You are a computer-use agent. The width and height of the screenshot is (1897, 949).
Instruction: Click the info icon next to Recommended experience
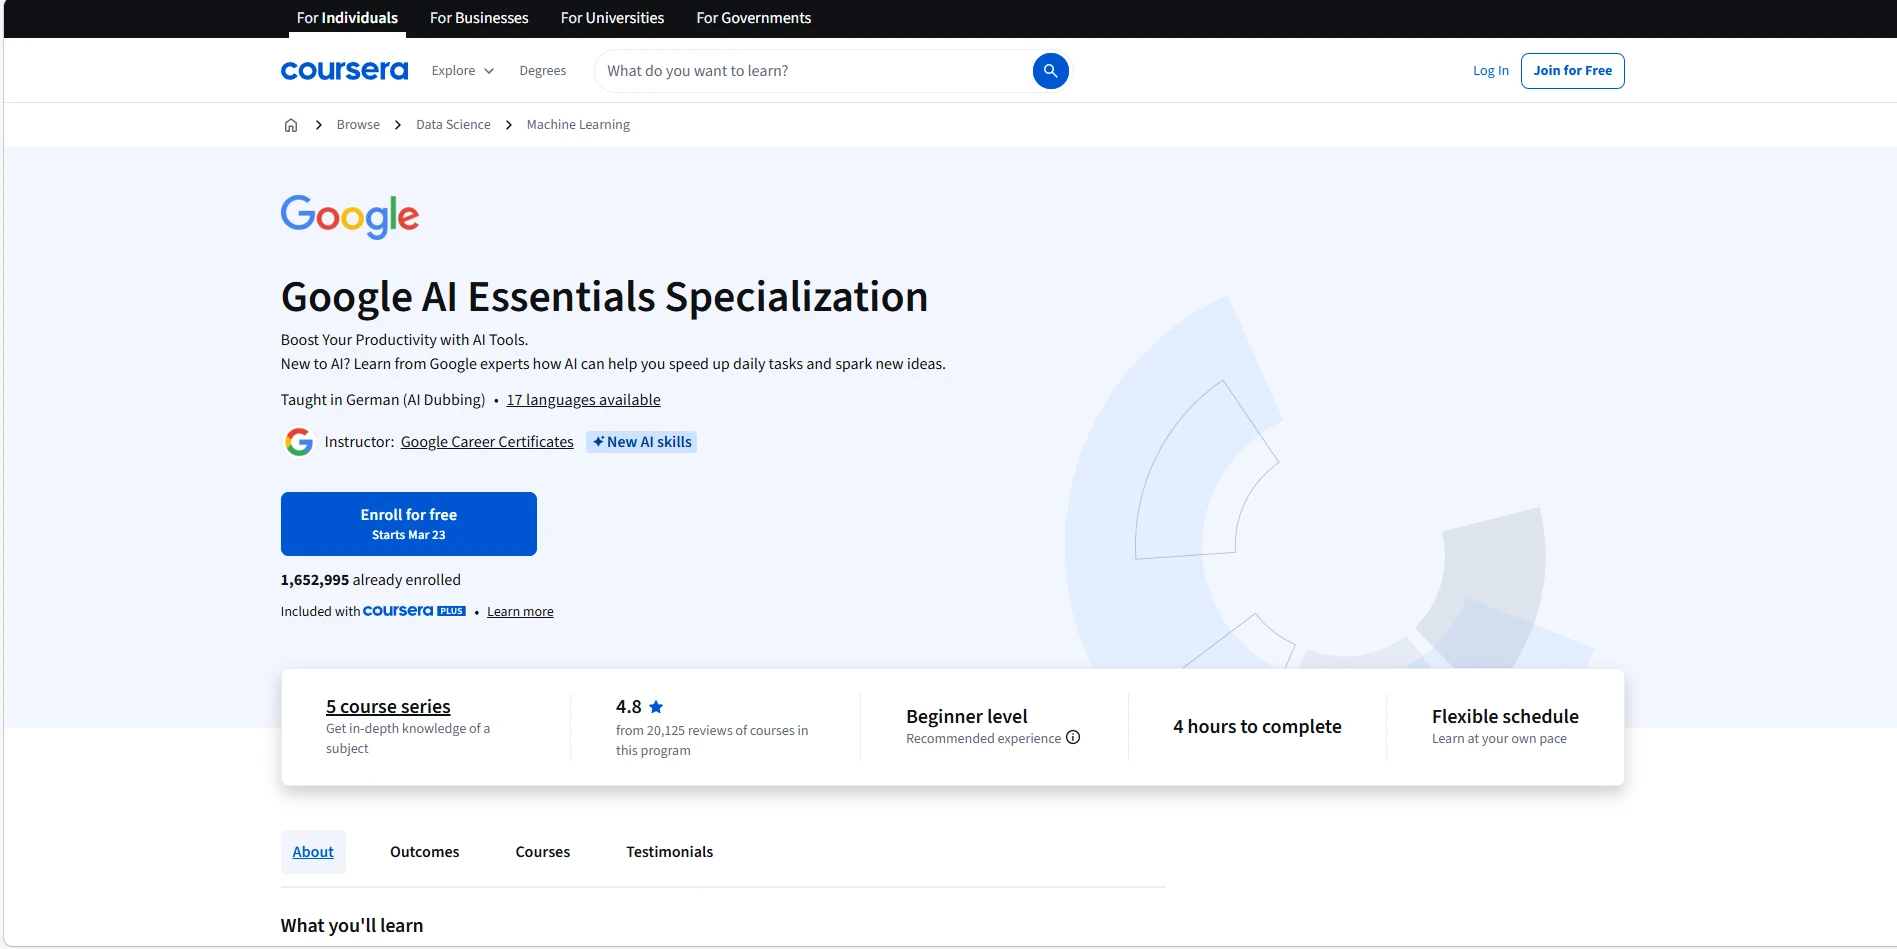tap(1073, 738)
